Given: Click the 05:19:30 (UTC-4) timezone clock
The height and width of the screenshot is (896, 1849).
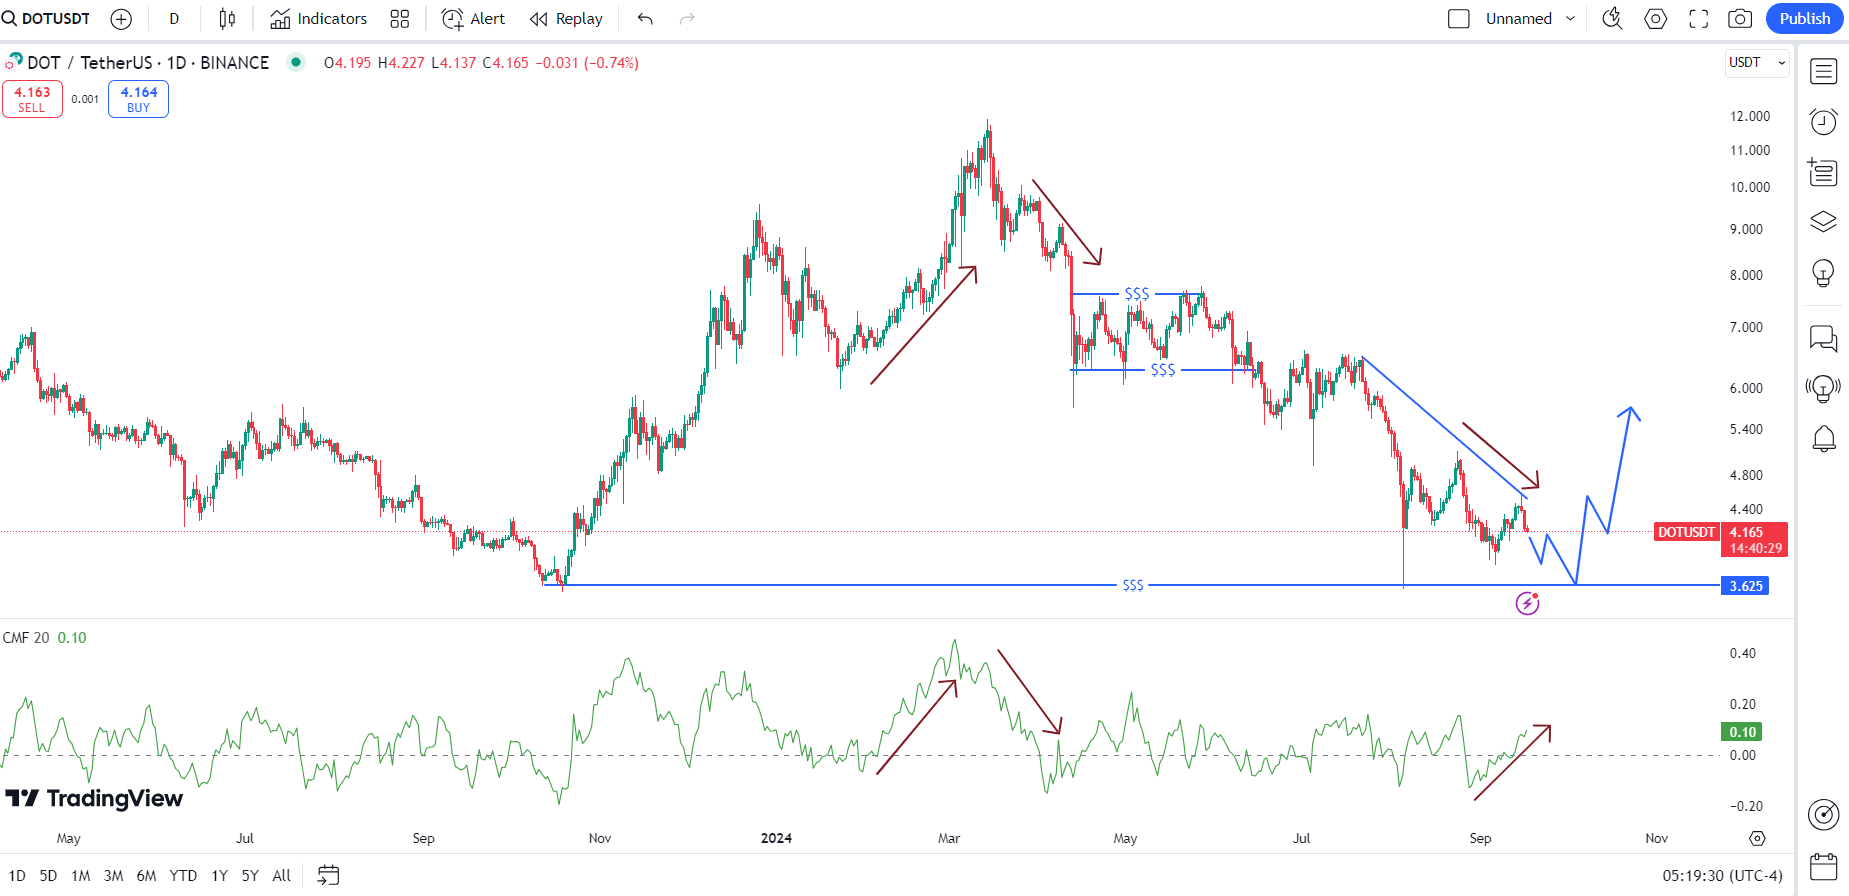Looking at the screenshot, I should (1722, 875).
